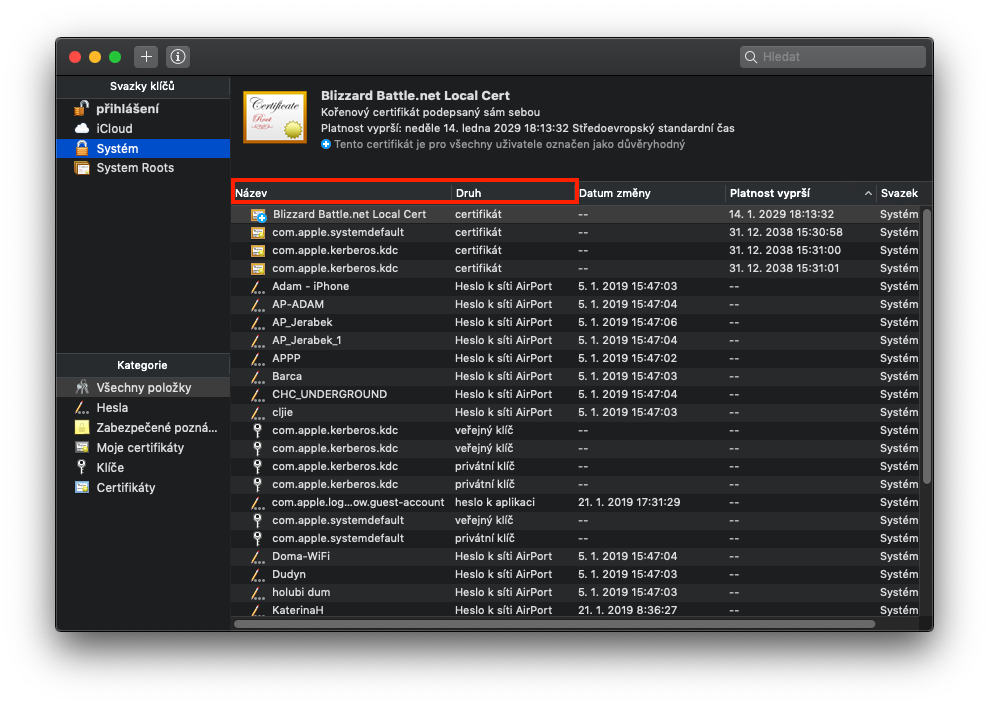Viewport: 989px width, 705px height.
Task: Show the Moje certifikáty category
Action: click(x=140, y=448)
